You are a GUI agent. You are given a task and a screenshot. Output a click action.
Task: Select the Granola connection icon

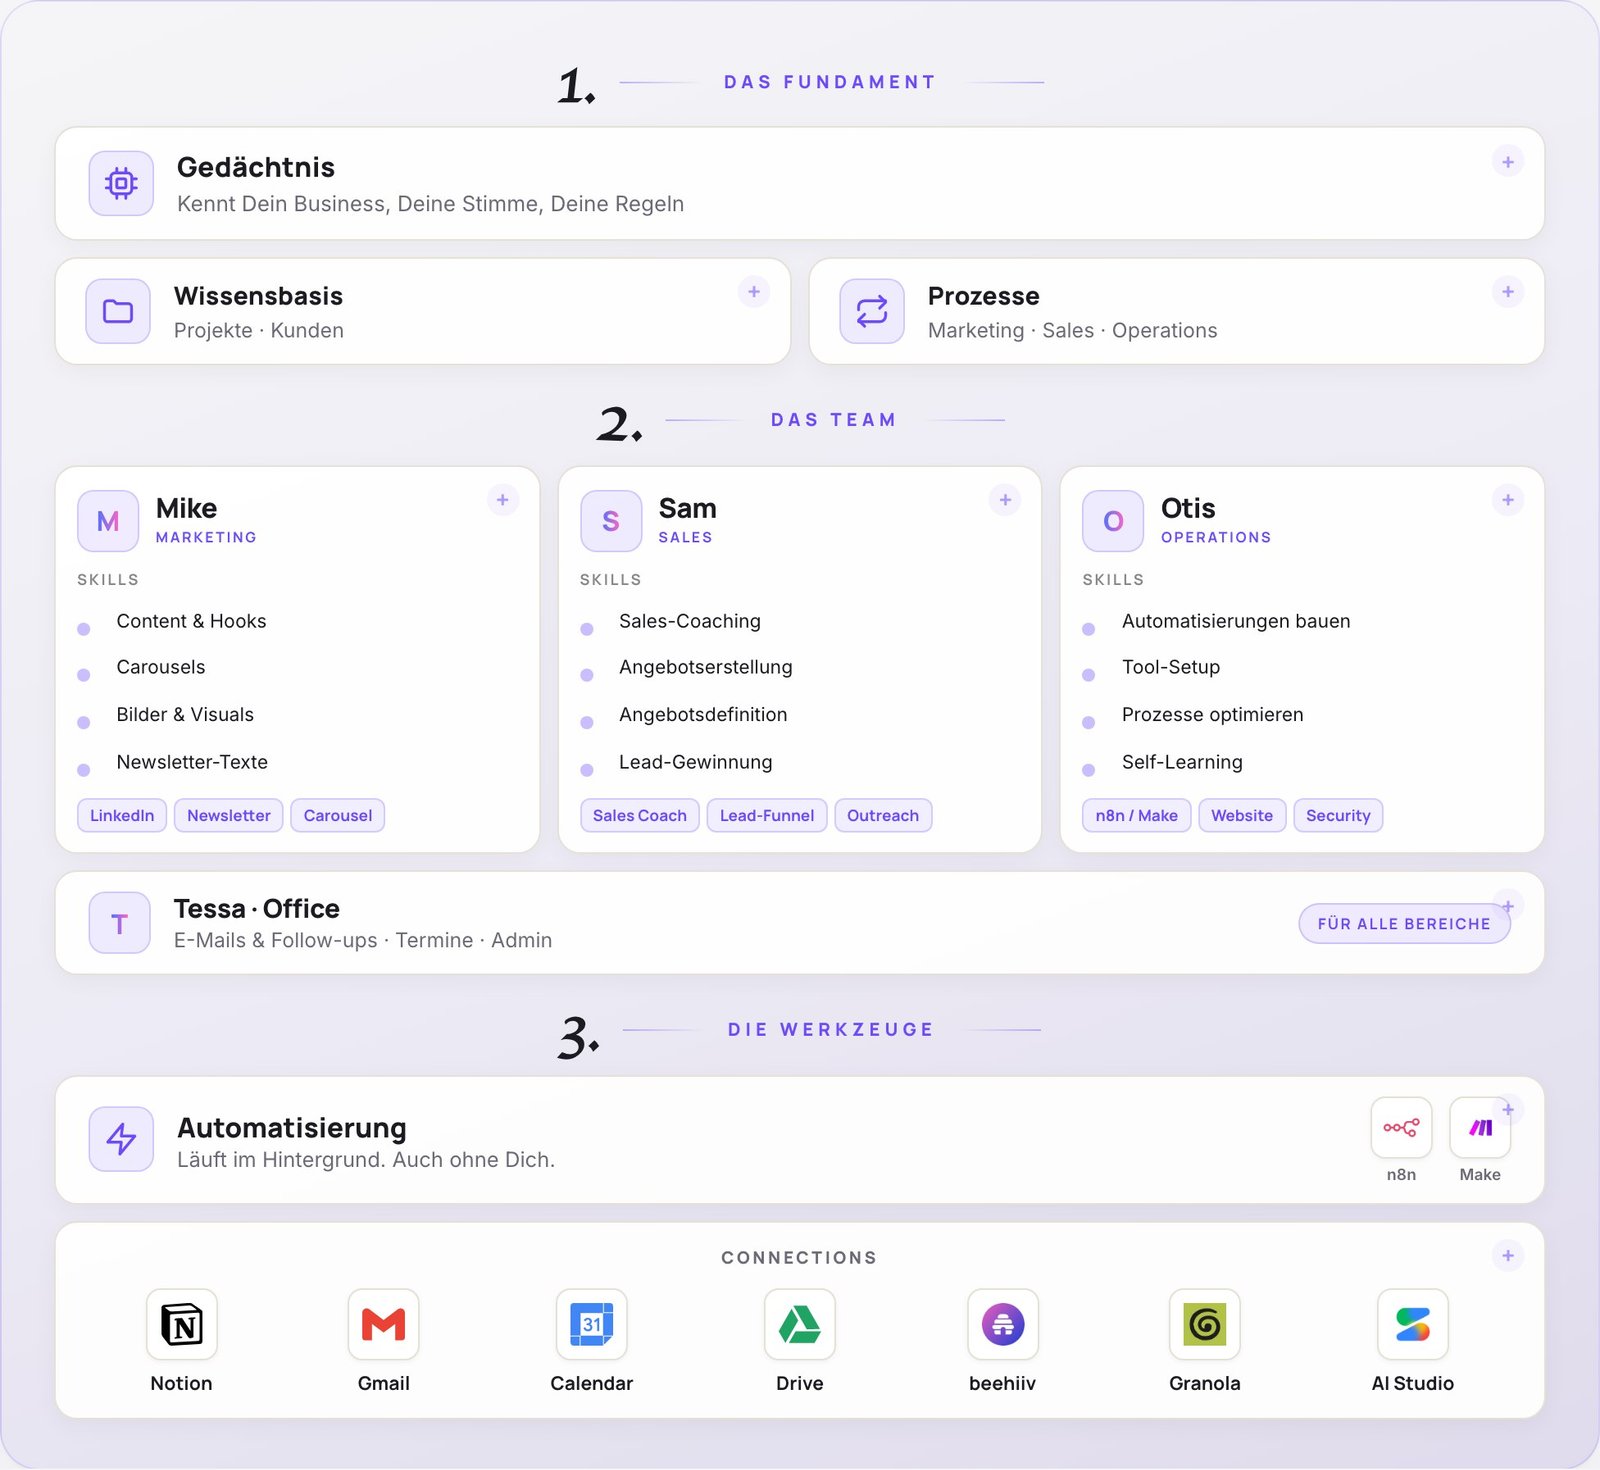tap(1205, 1324)
